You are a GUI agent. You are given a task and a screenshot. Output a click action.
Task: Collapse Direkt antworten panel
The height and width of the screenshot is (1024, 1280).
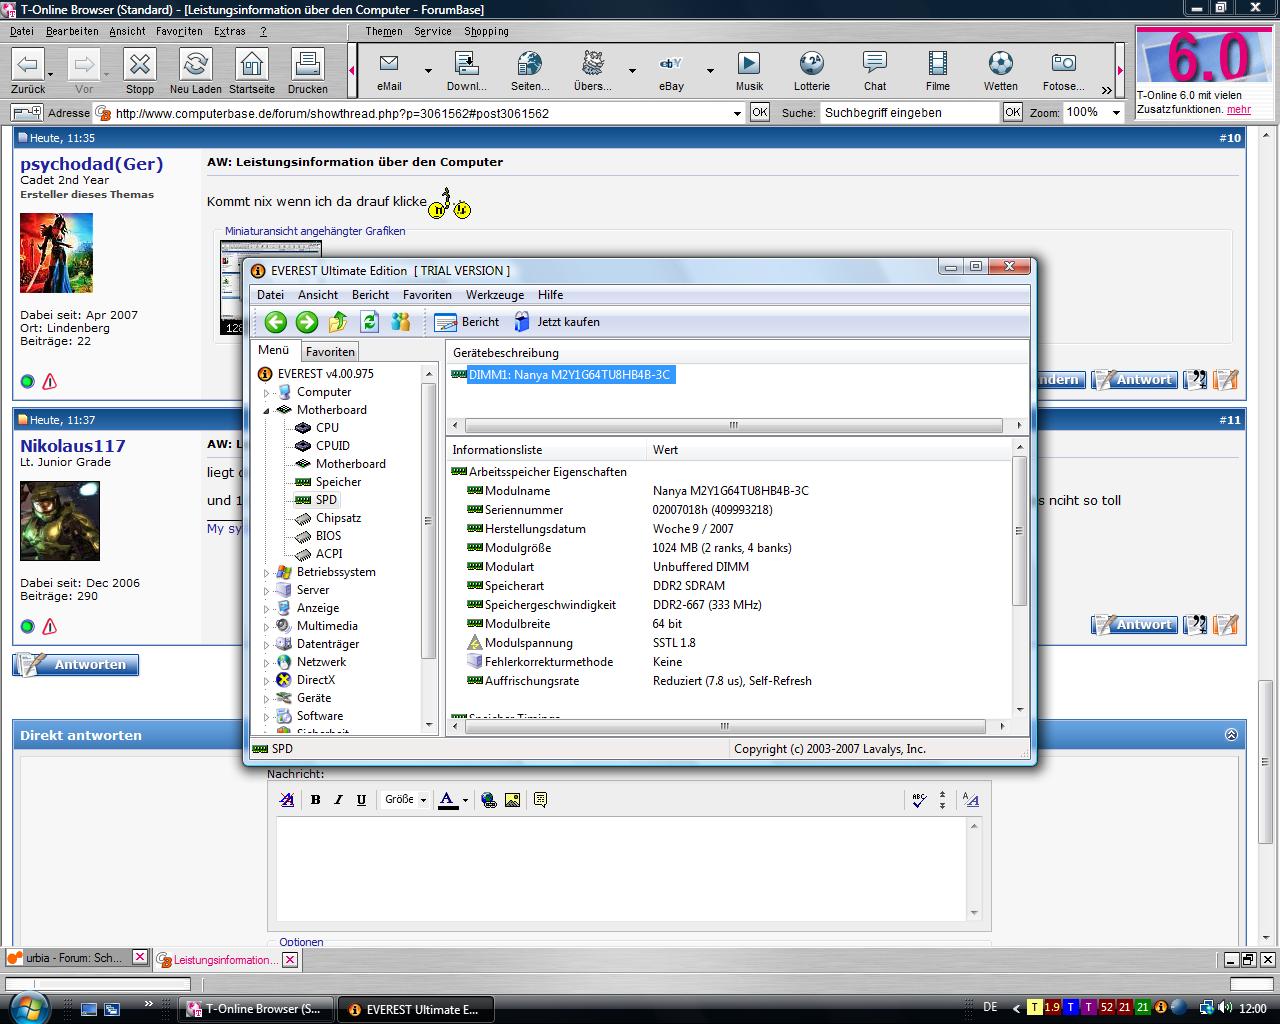(x=1231, y=735)
